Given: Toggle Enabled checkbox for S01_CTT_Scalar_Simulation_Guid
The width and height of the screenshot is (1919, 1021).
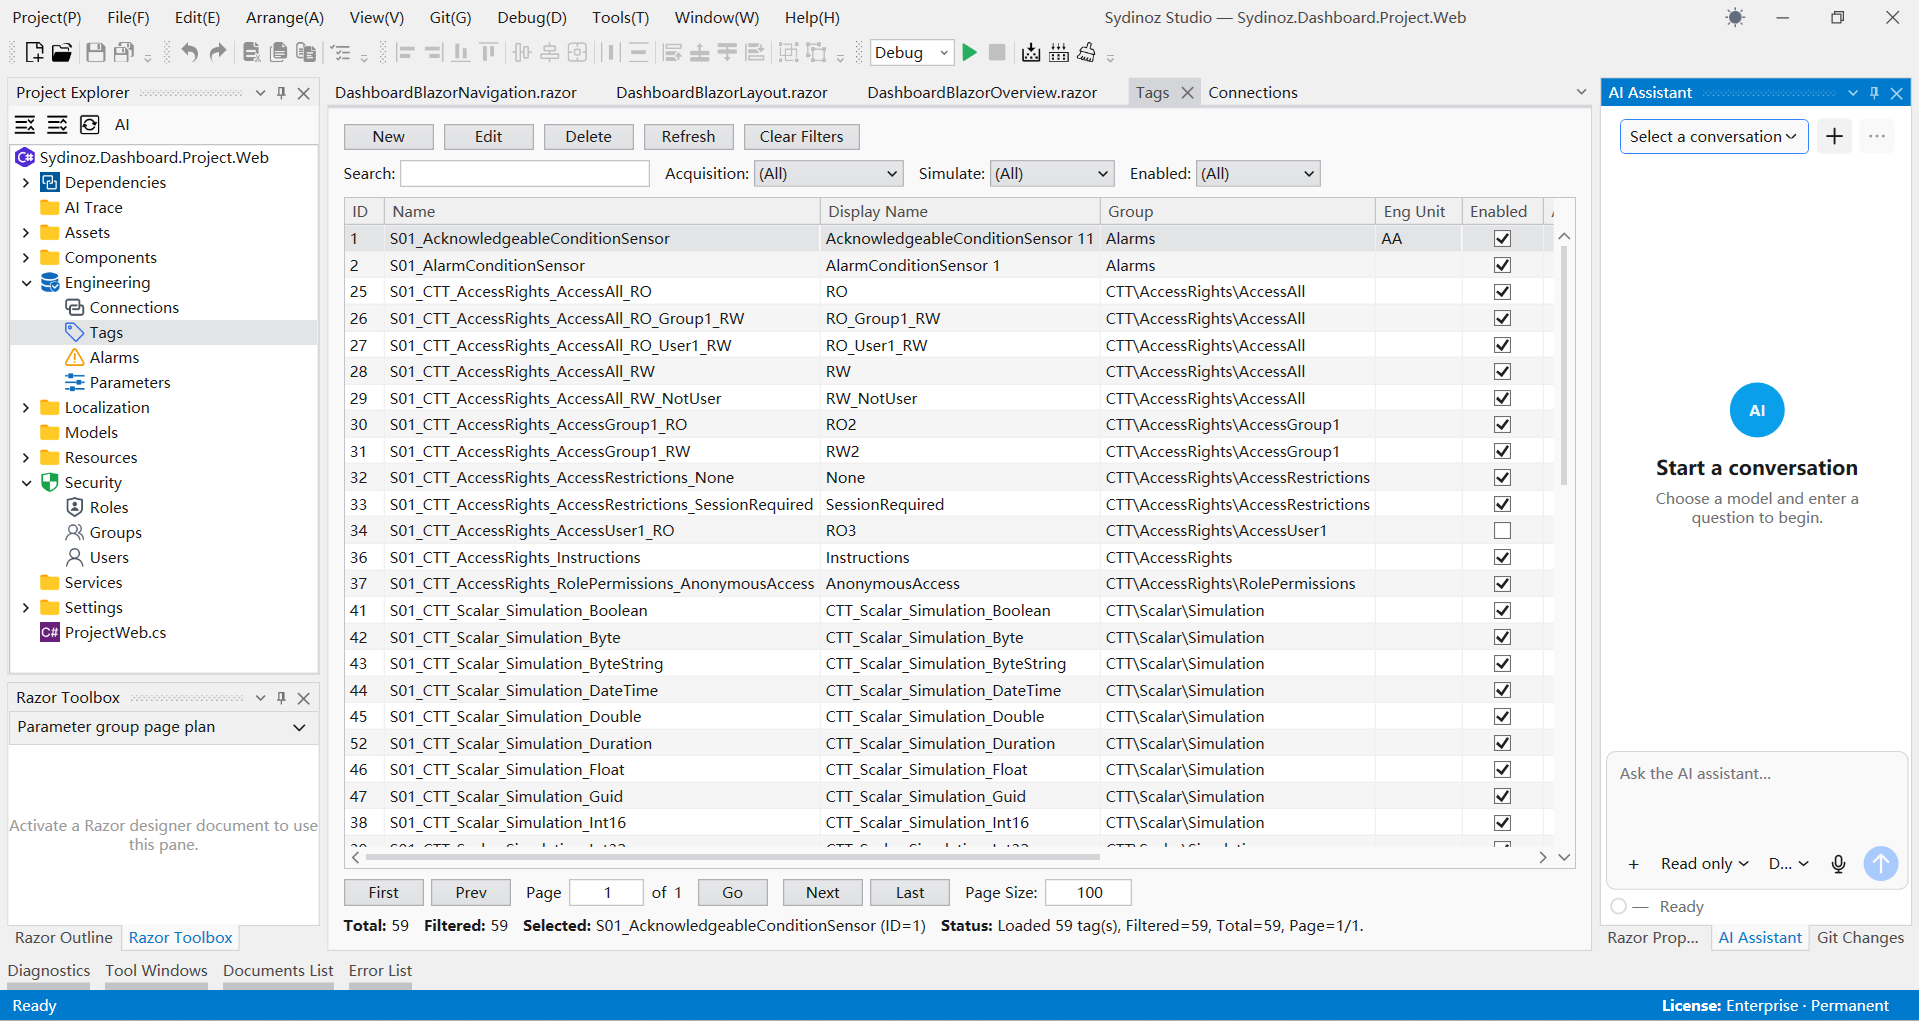Looking at the screenshot, I should pos(1502,796).
